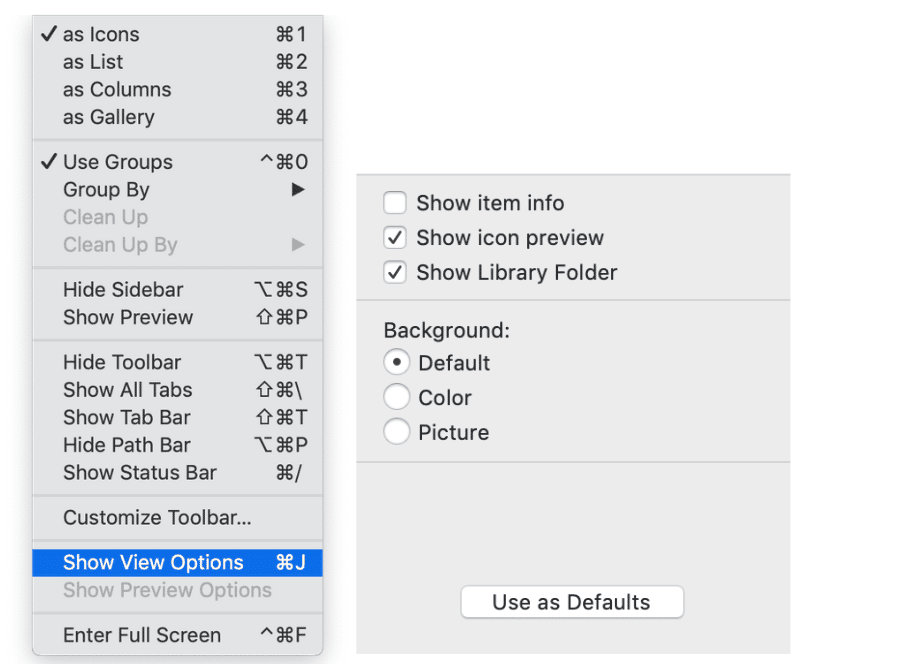This screenshot has width=906, height=664.
Task: Click highlighted 'Show View Options' item
Action: [177, 563]
